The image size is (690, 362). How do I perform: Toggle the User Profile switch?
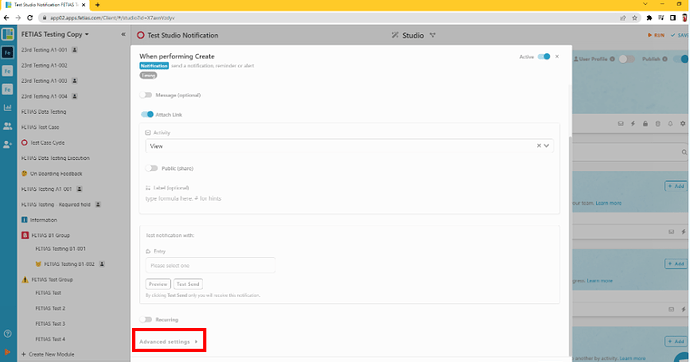627,59
